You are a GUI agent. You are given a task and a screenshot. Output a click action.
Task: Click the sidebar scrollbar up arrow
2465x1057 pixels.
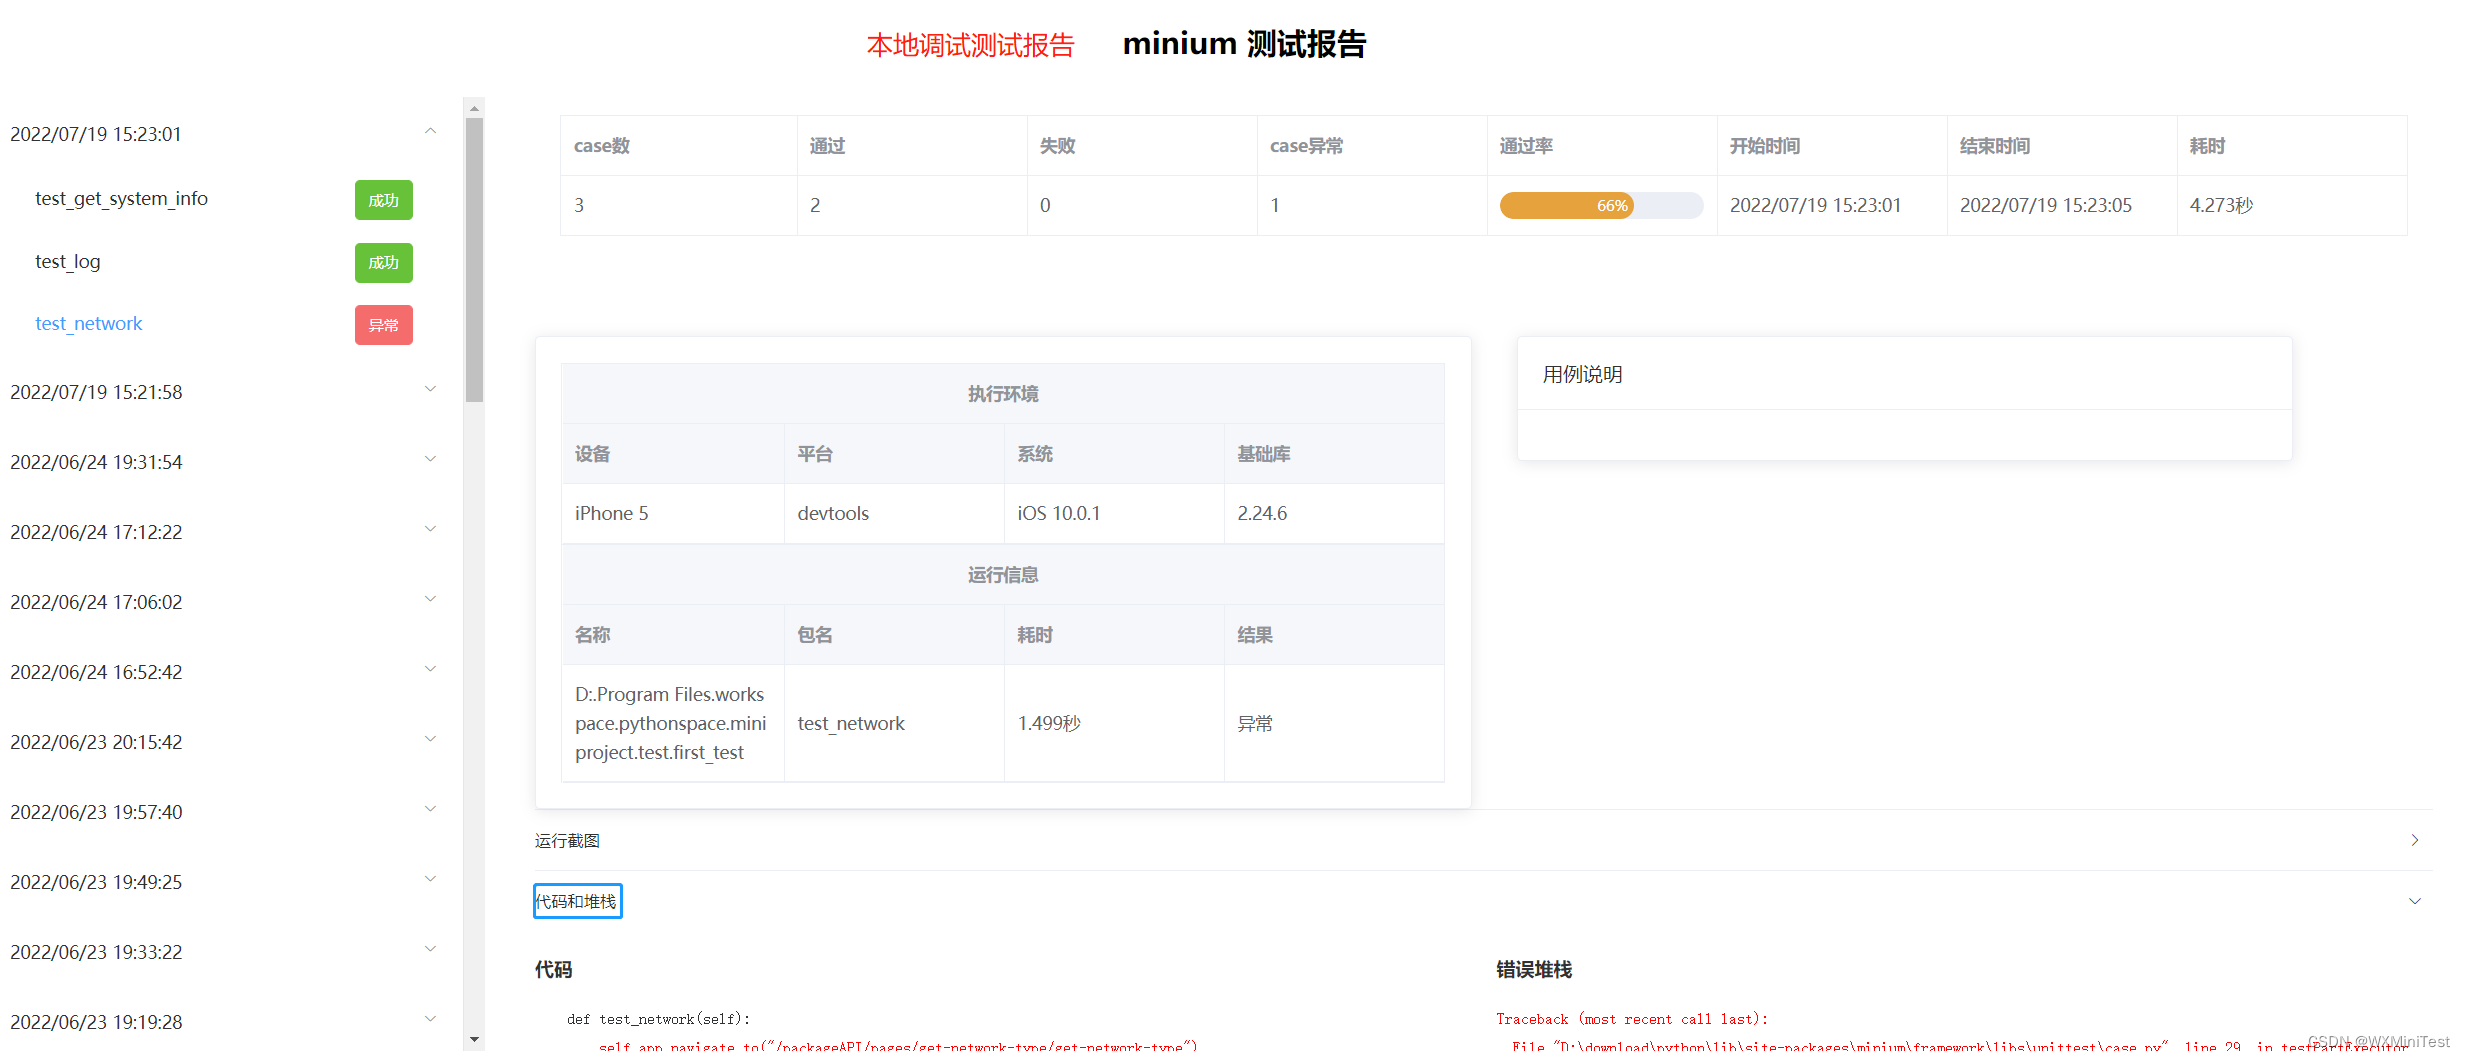point(474,107)
